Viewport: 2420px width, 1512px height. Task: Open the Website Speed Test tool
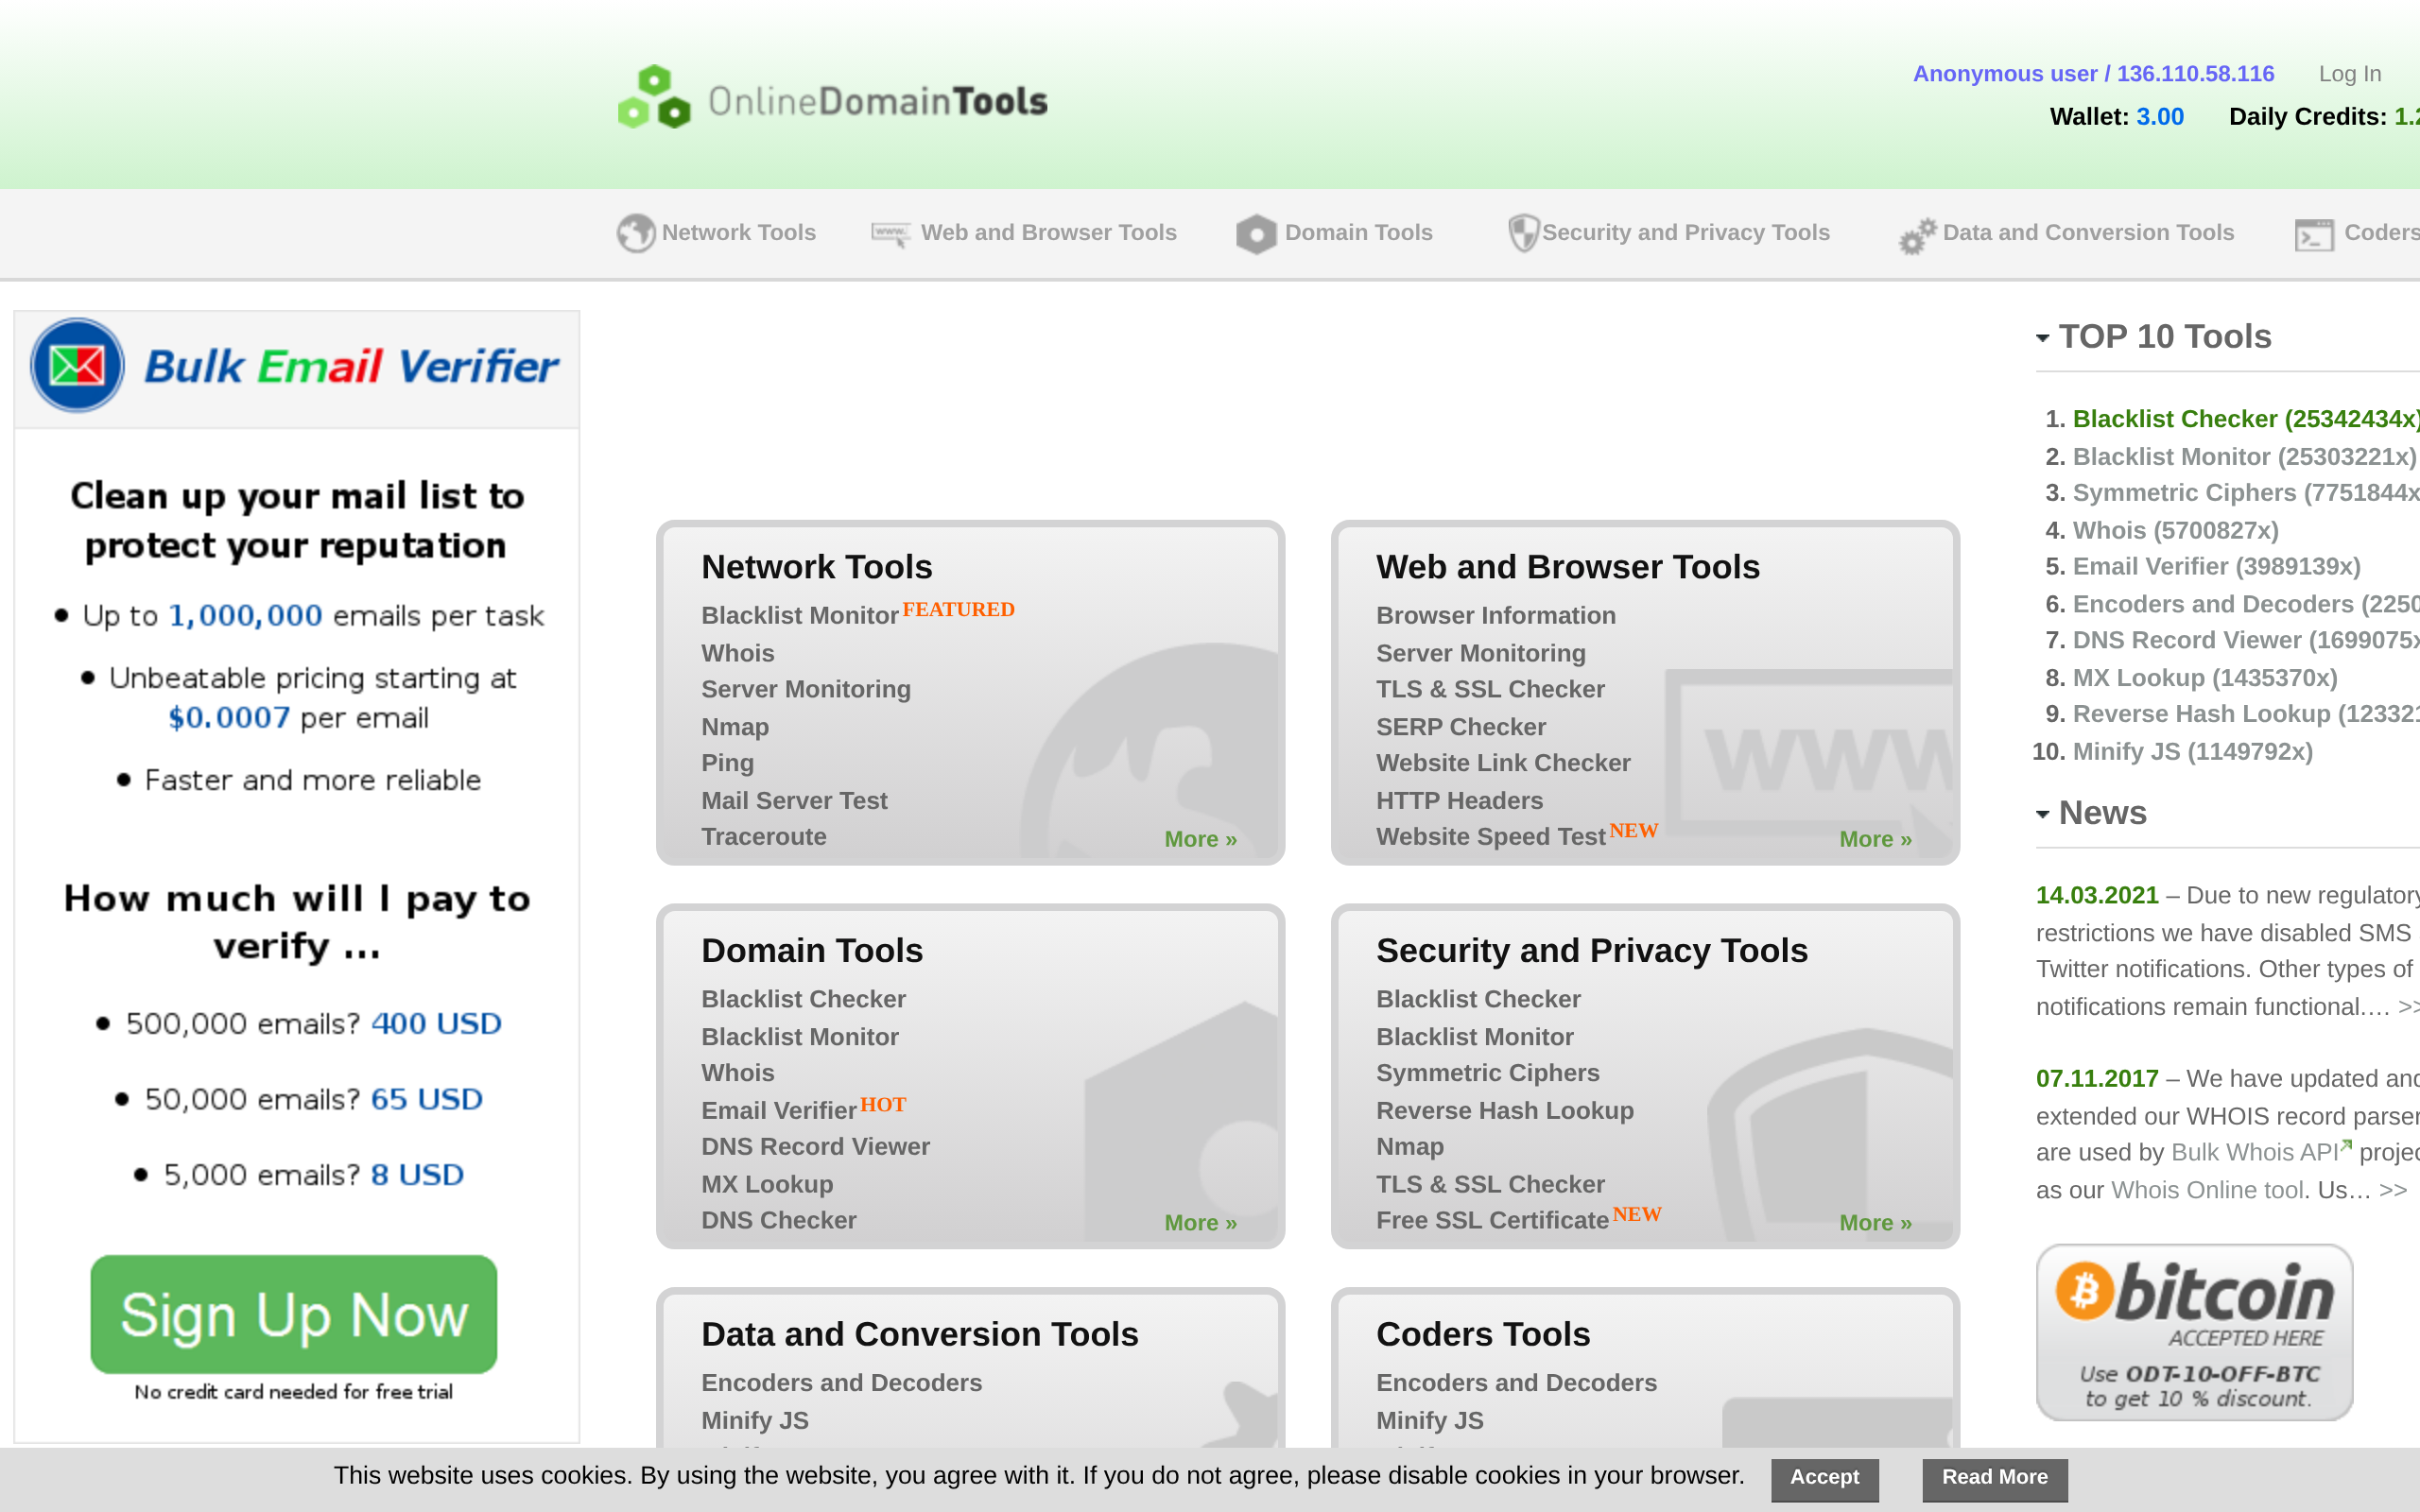point(1490,836)
